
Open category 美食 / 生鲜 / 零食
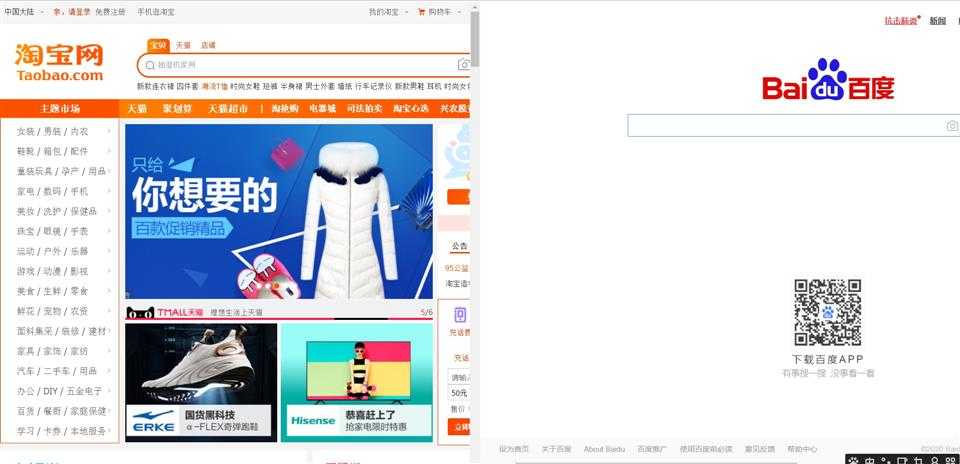pyautogui.click(x=53, y=291)
